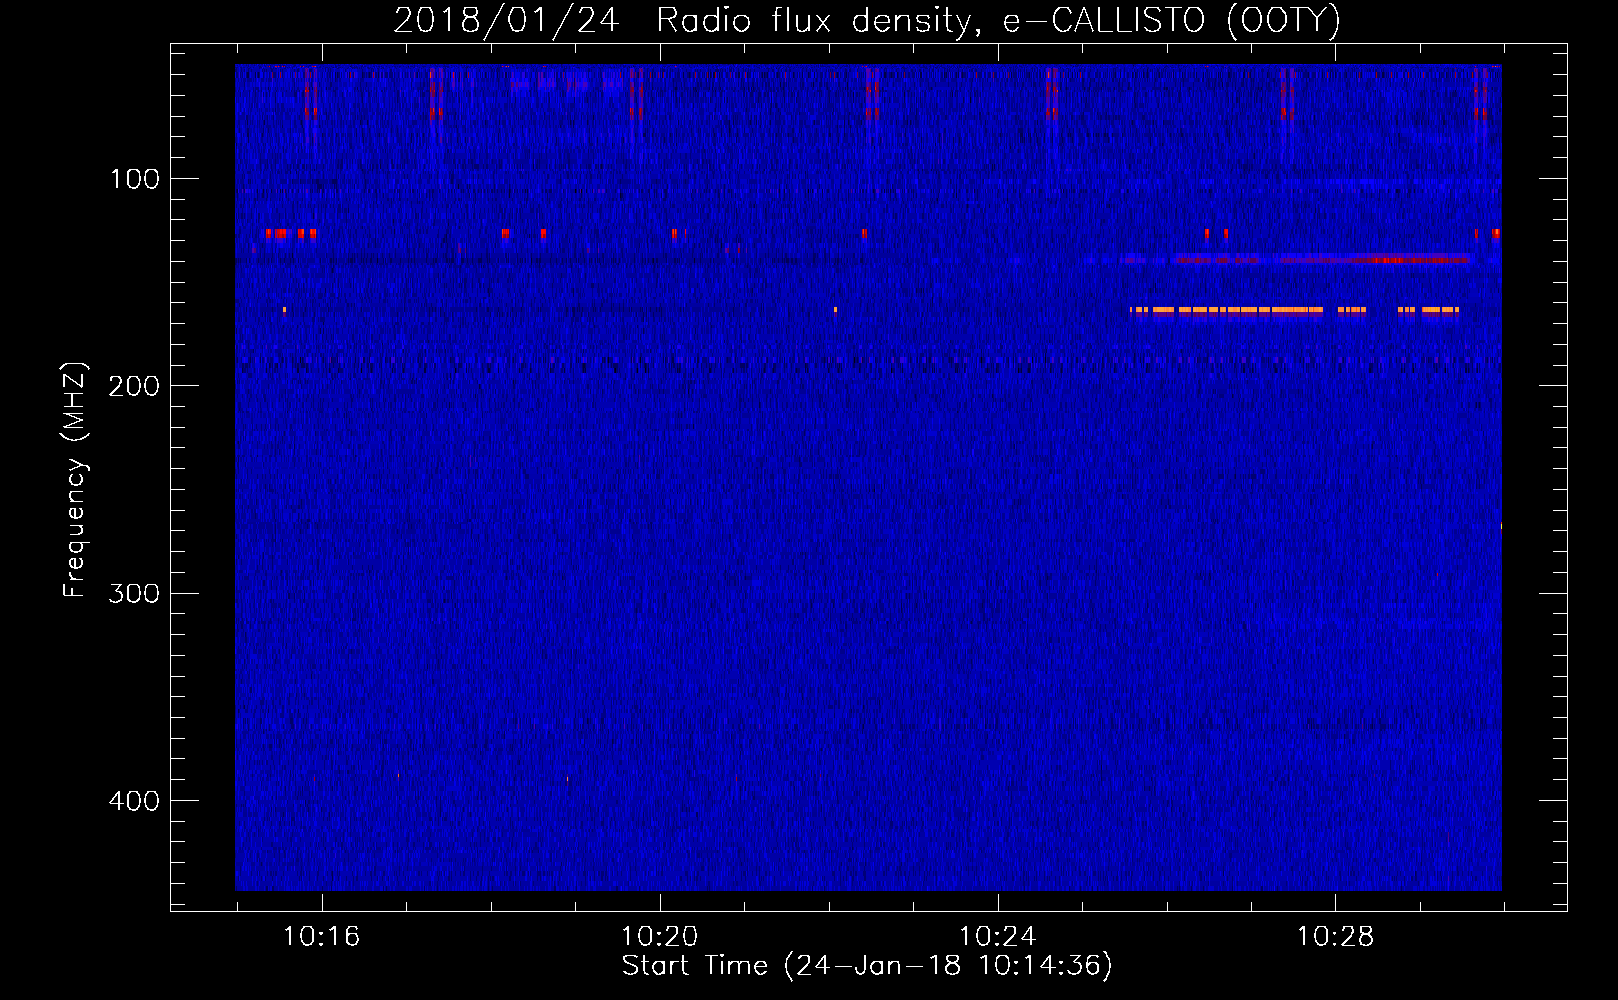Click the "Frequency (MHZ)" axis label

pos(75,480)
